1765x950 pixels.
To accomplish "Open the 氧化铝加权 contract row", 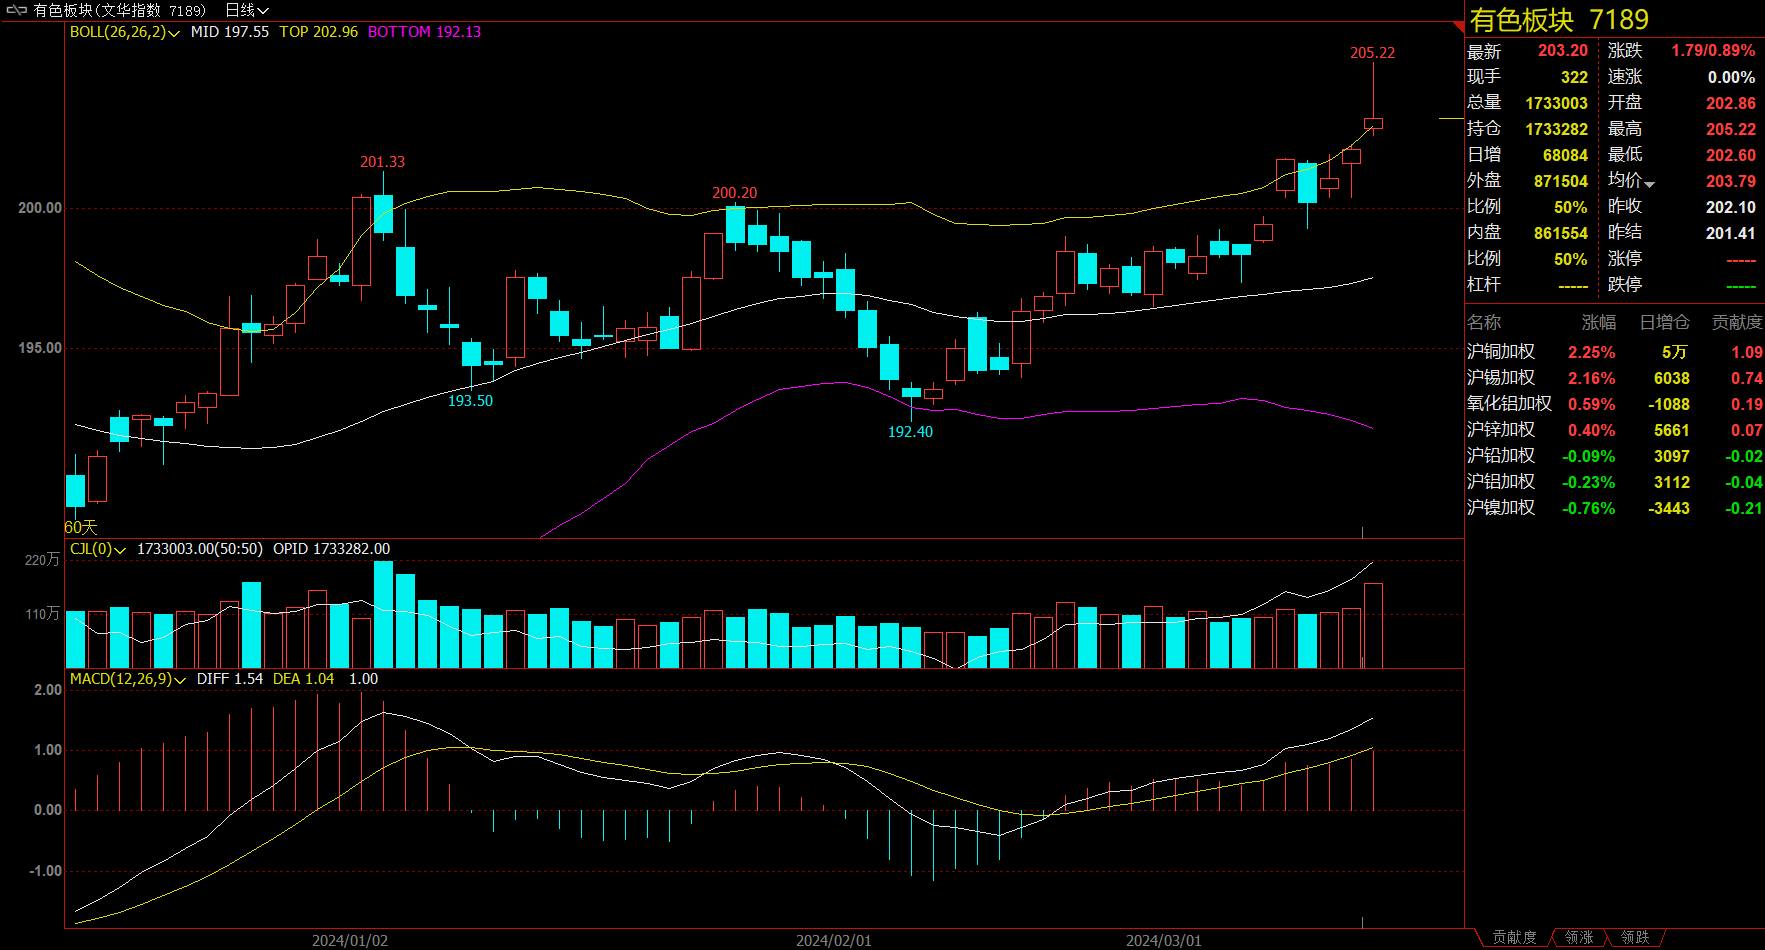I will 1508,404.
